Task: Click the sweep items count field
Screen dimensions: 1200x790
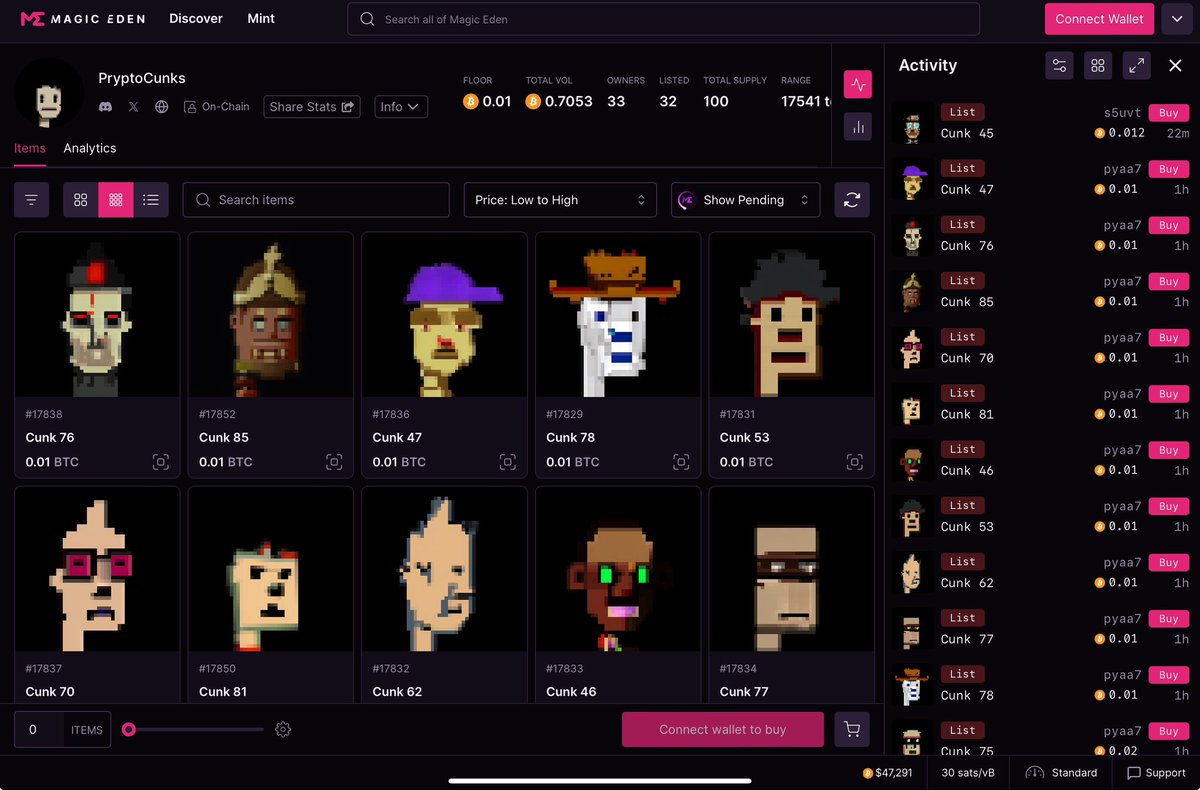Action: pos(38,730)
